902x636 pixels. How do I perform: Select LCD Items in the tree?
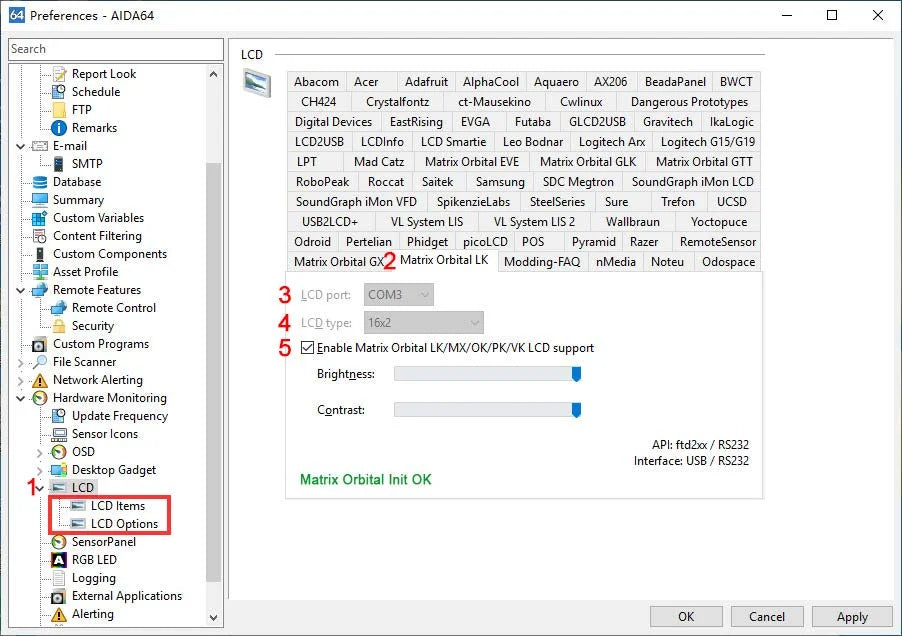(117, 506)
